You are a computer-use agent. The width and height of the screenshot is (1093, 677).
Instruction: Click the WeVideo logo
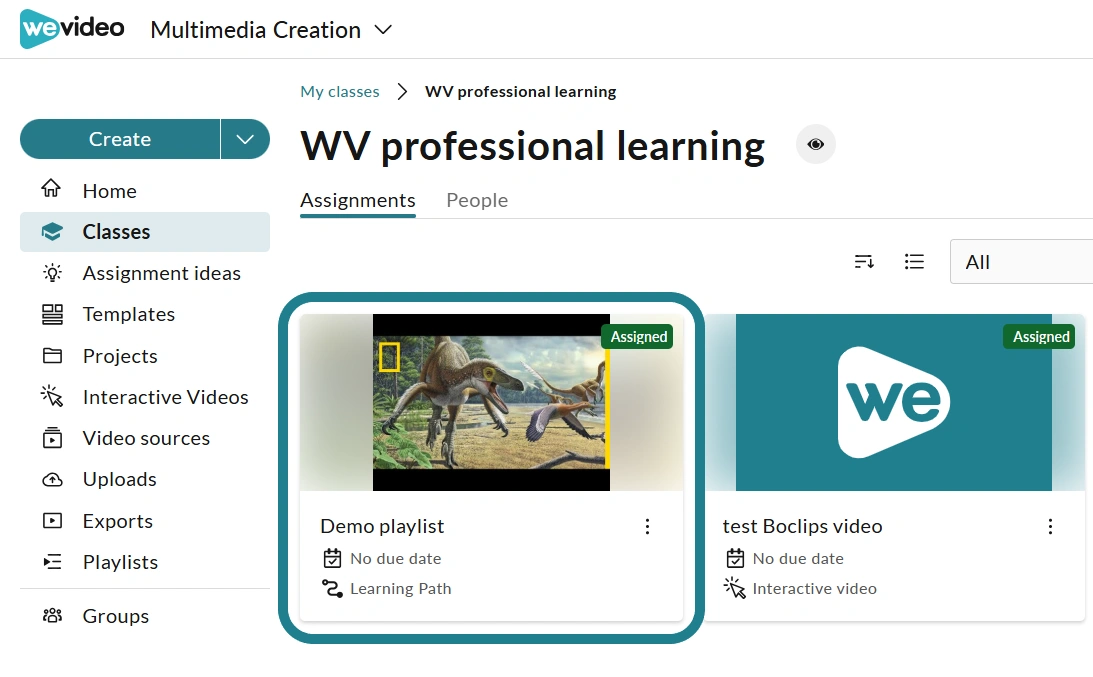click(72, 29)
